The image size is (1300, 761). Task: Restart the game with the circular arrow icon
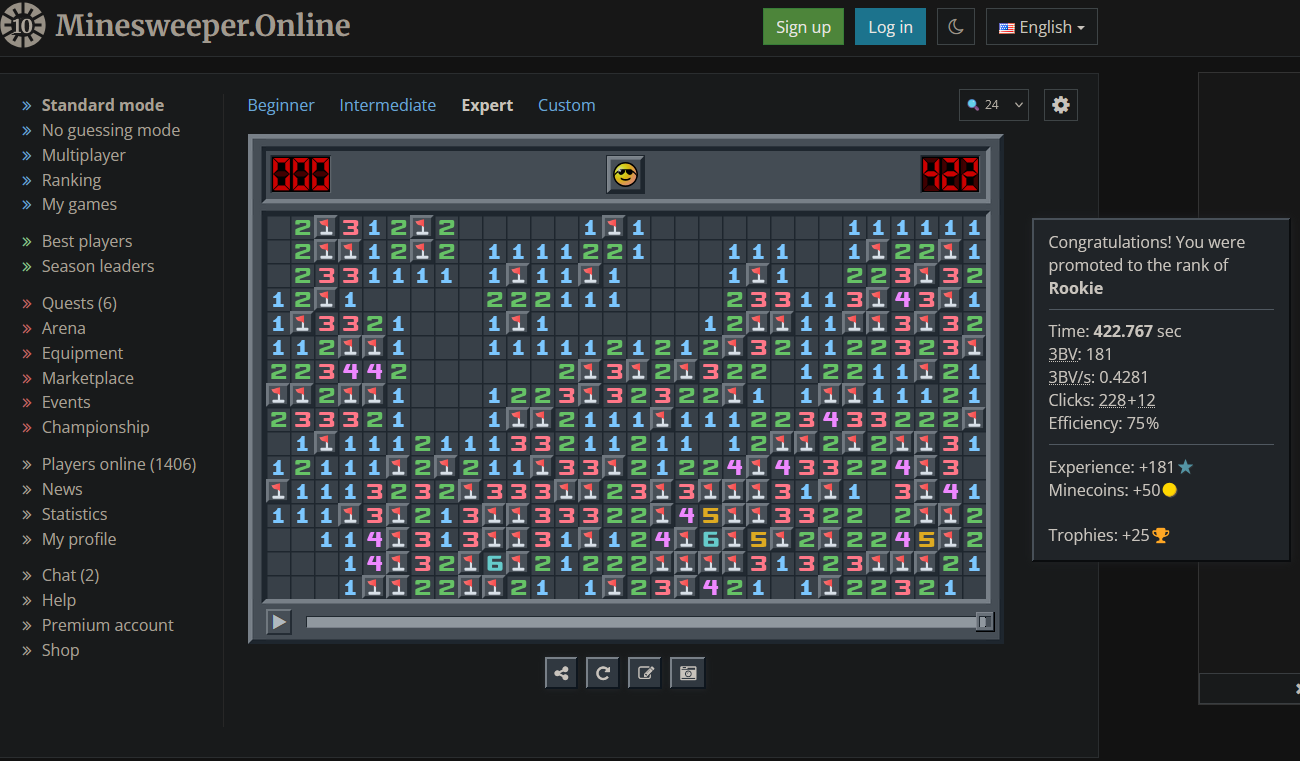(603, 673)
